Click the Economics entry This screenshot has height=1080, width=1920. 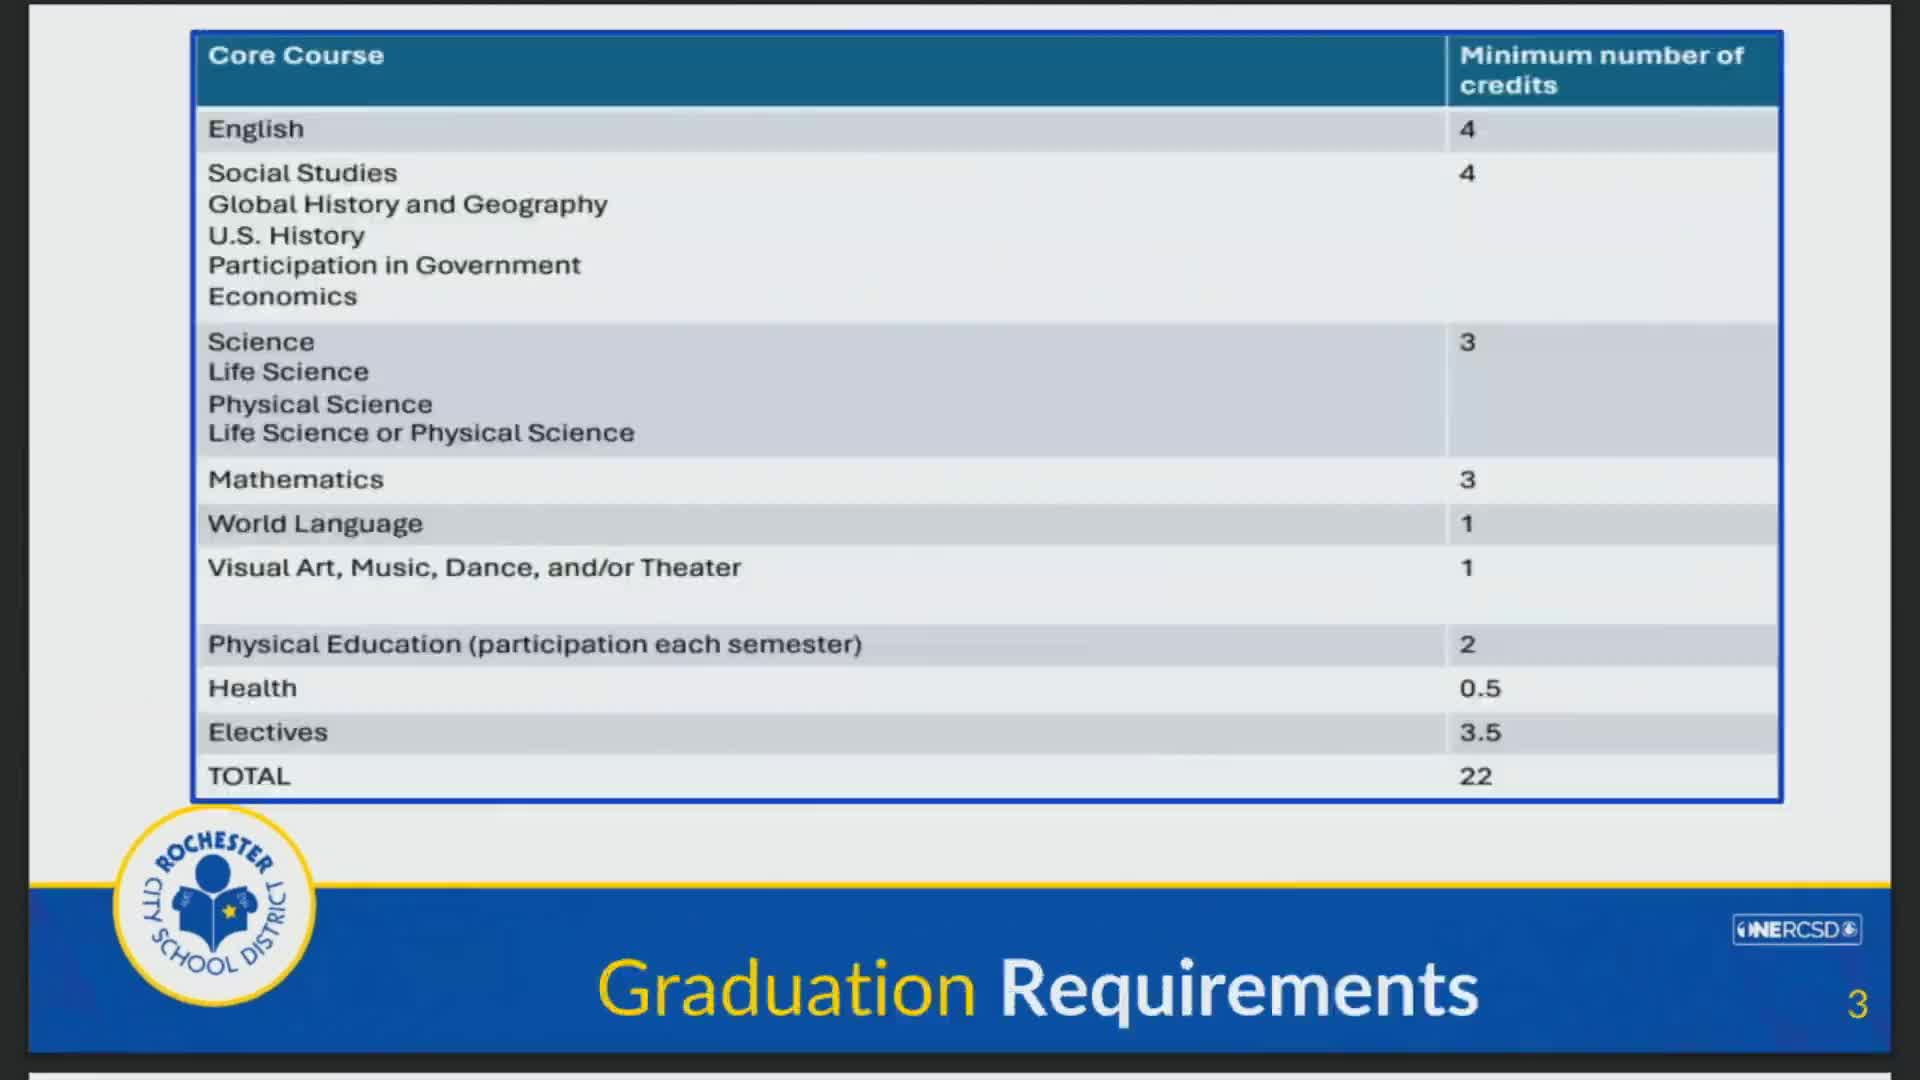(282, 297)
